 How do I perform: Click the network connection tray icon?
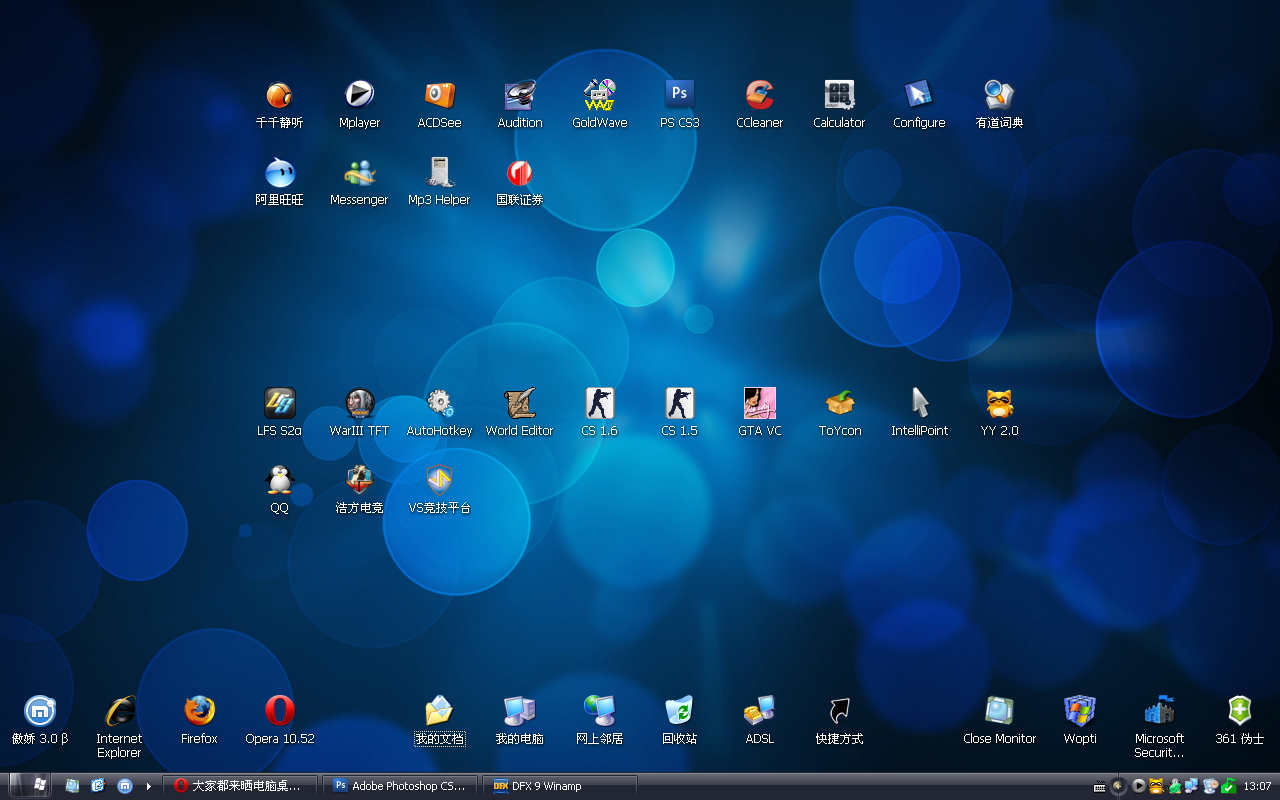click(1191, 786)
